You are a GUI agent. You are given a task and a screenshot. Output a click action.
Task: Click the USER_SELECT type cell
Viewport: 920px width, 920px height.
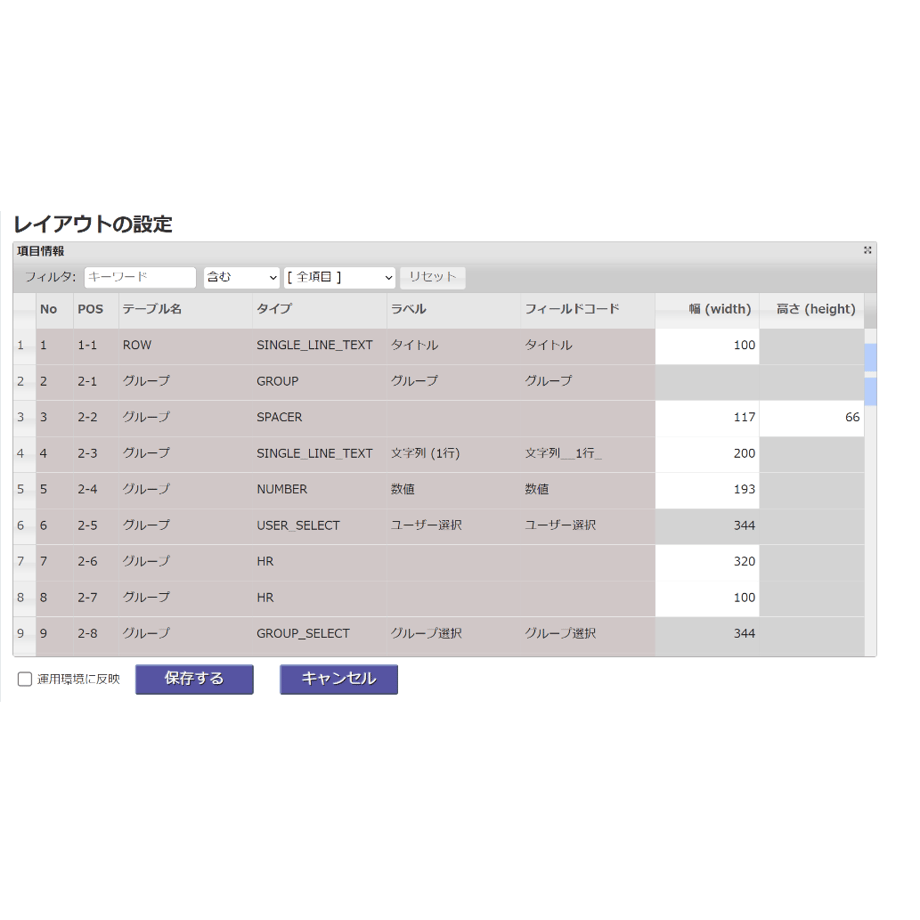tap(320, 526)
